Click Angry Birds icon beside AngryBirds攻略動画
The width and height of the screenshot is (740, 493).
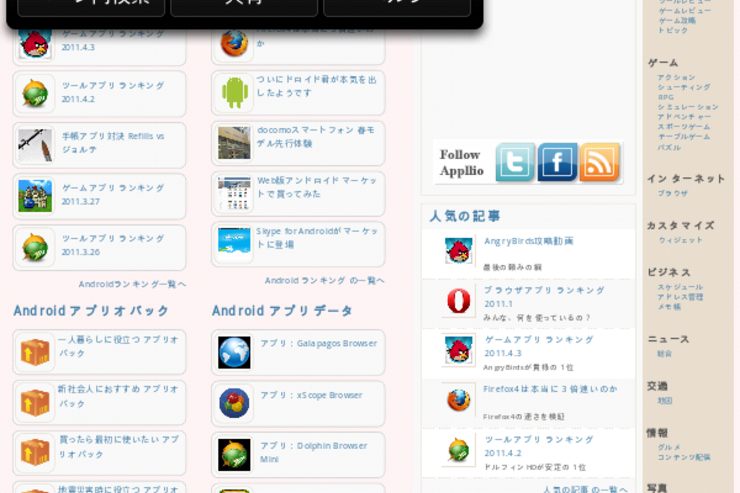(458, 251)
